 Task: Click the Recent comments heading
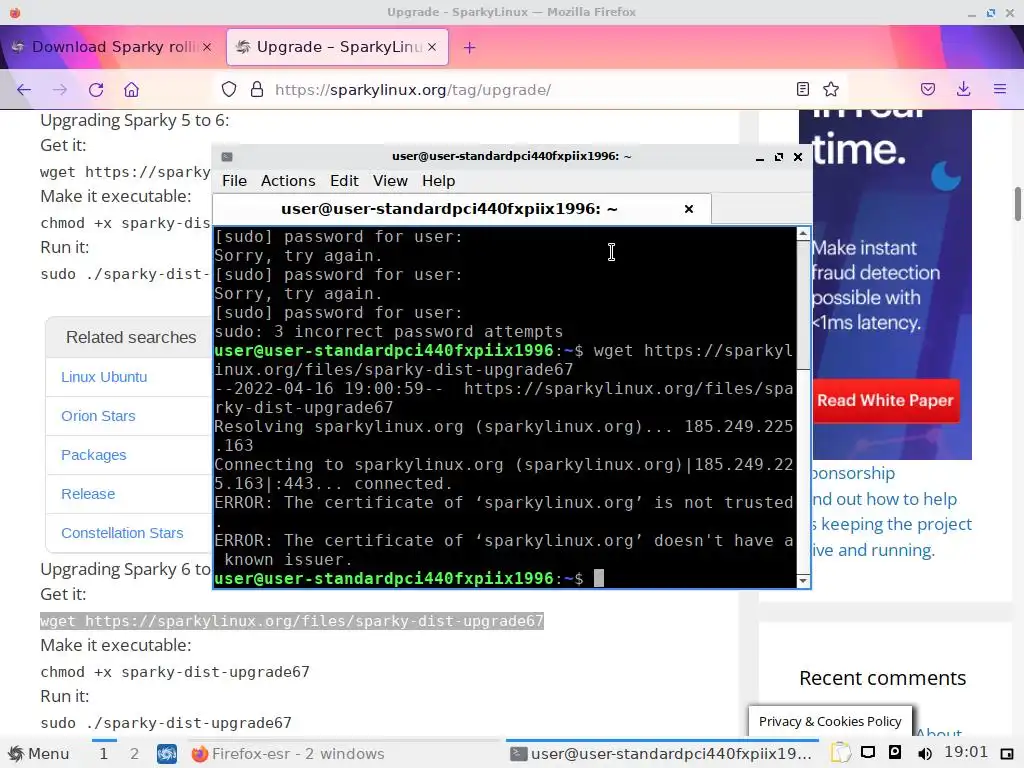tap(882, 678)
